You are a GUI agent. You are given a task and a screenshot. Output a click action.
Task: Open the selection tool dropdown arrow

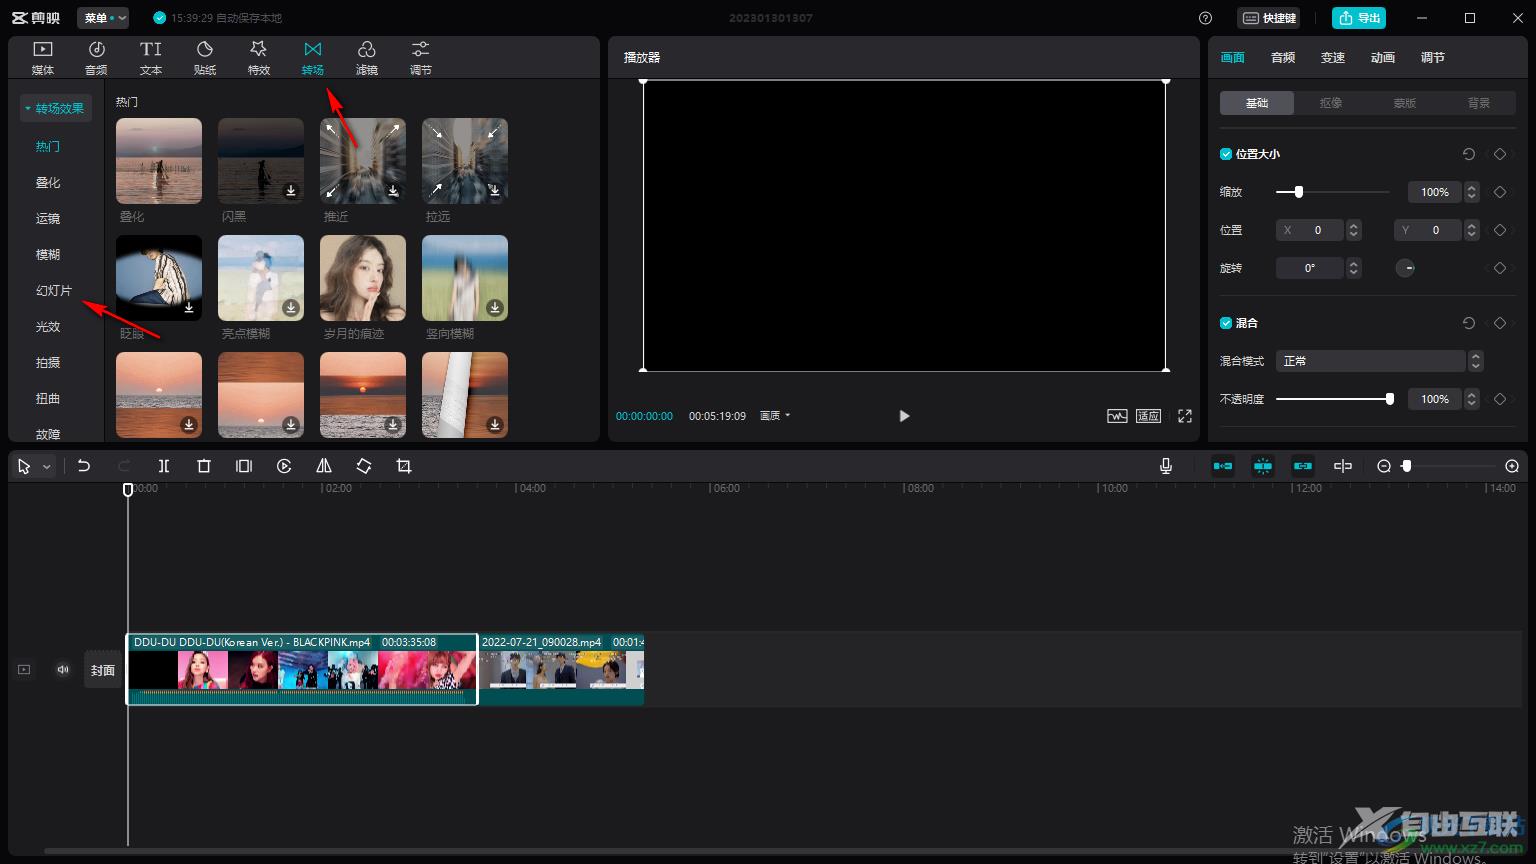tap(46, 467)
